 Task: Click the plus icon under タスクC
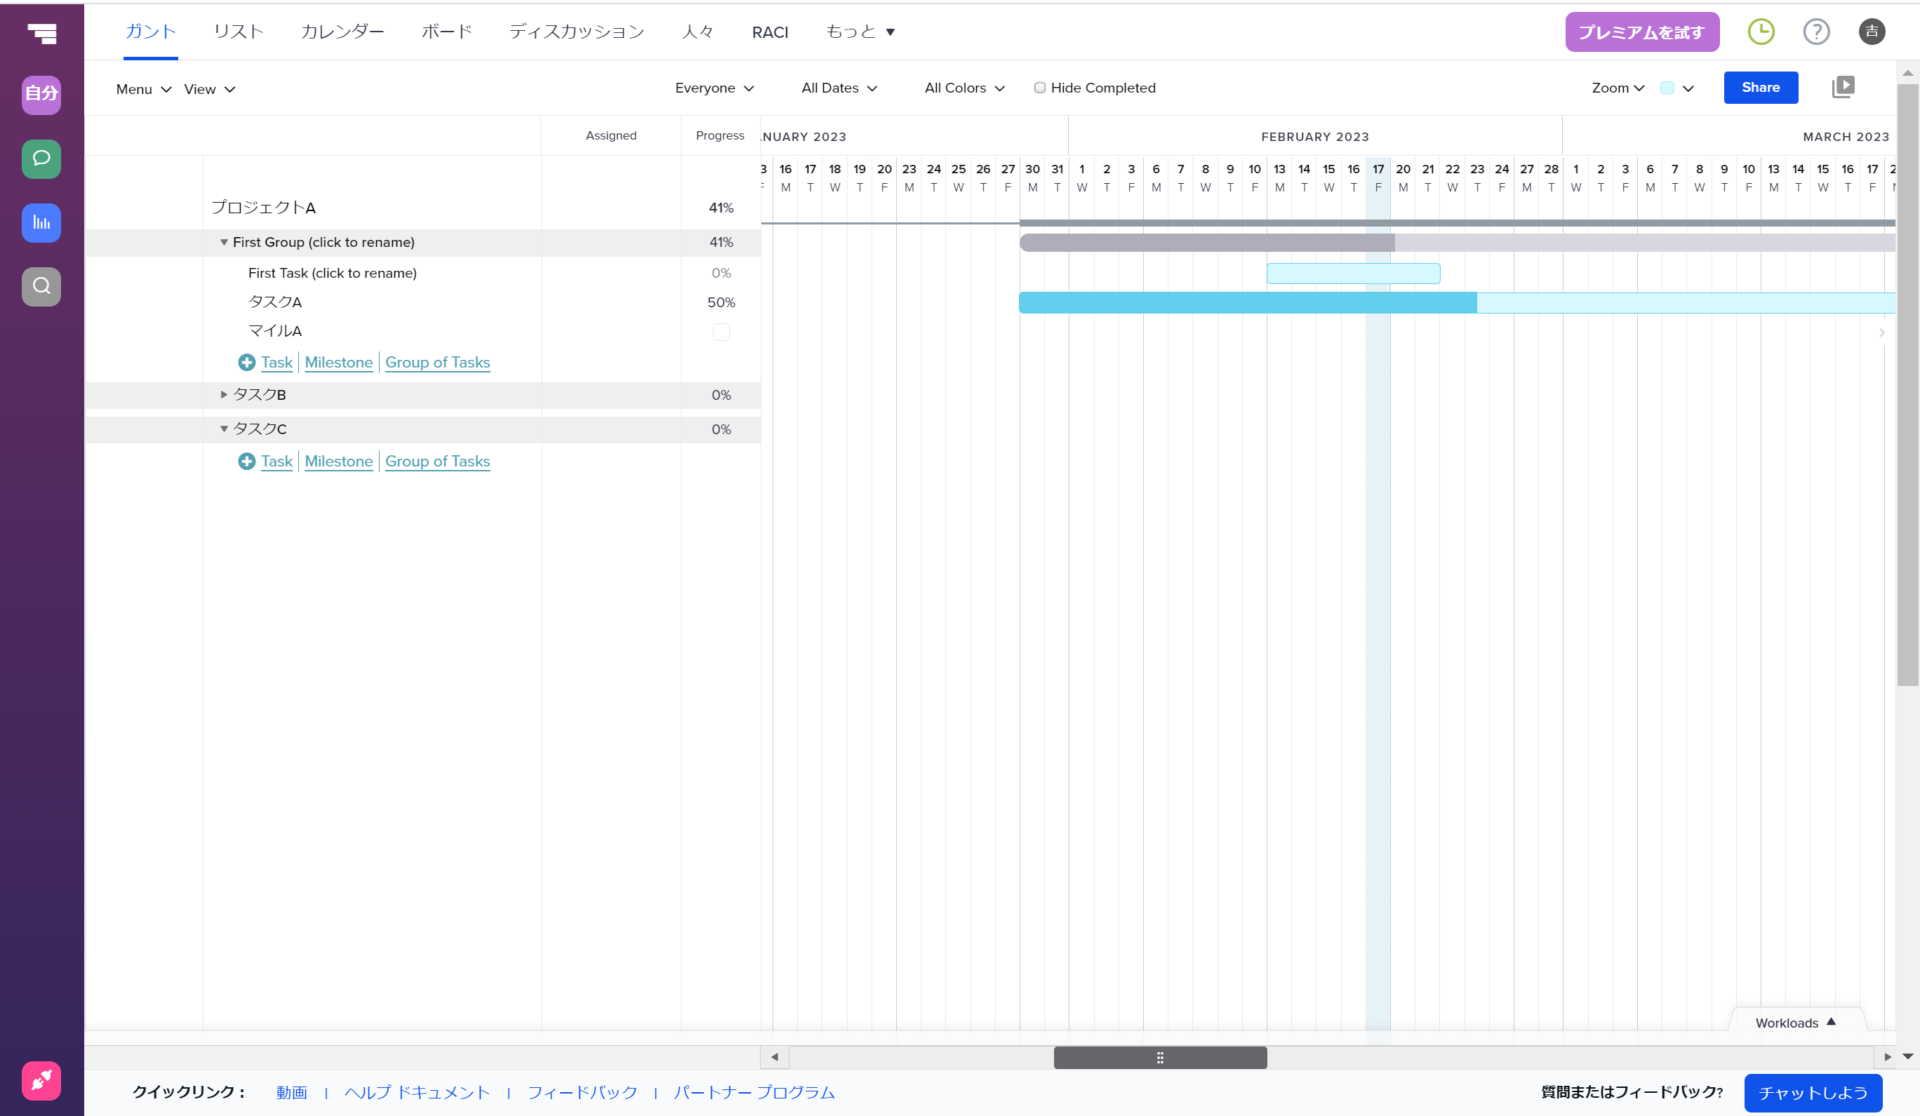[246, 461]
